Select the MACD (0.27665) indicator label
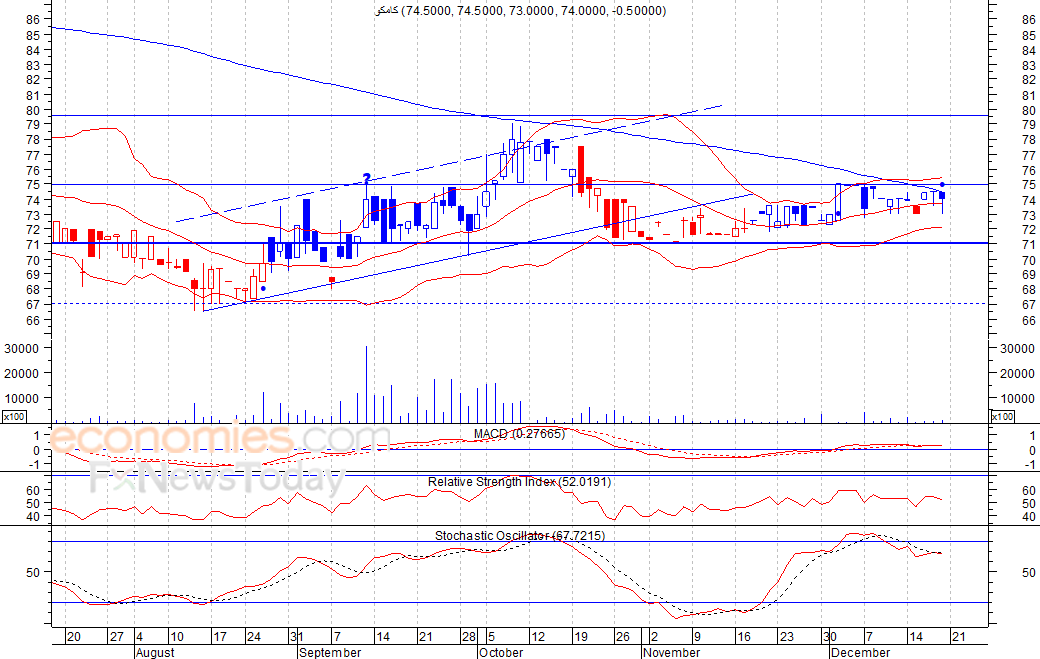1040x659 pixels. coord(519,434)
